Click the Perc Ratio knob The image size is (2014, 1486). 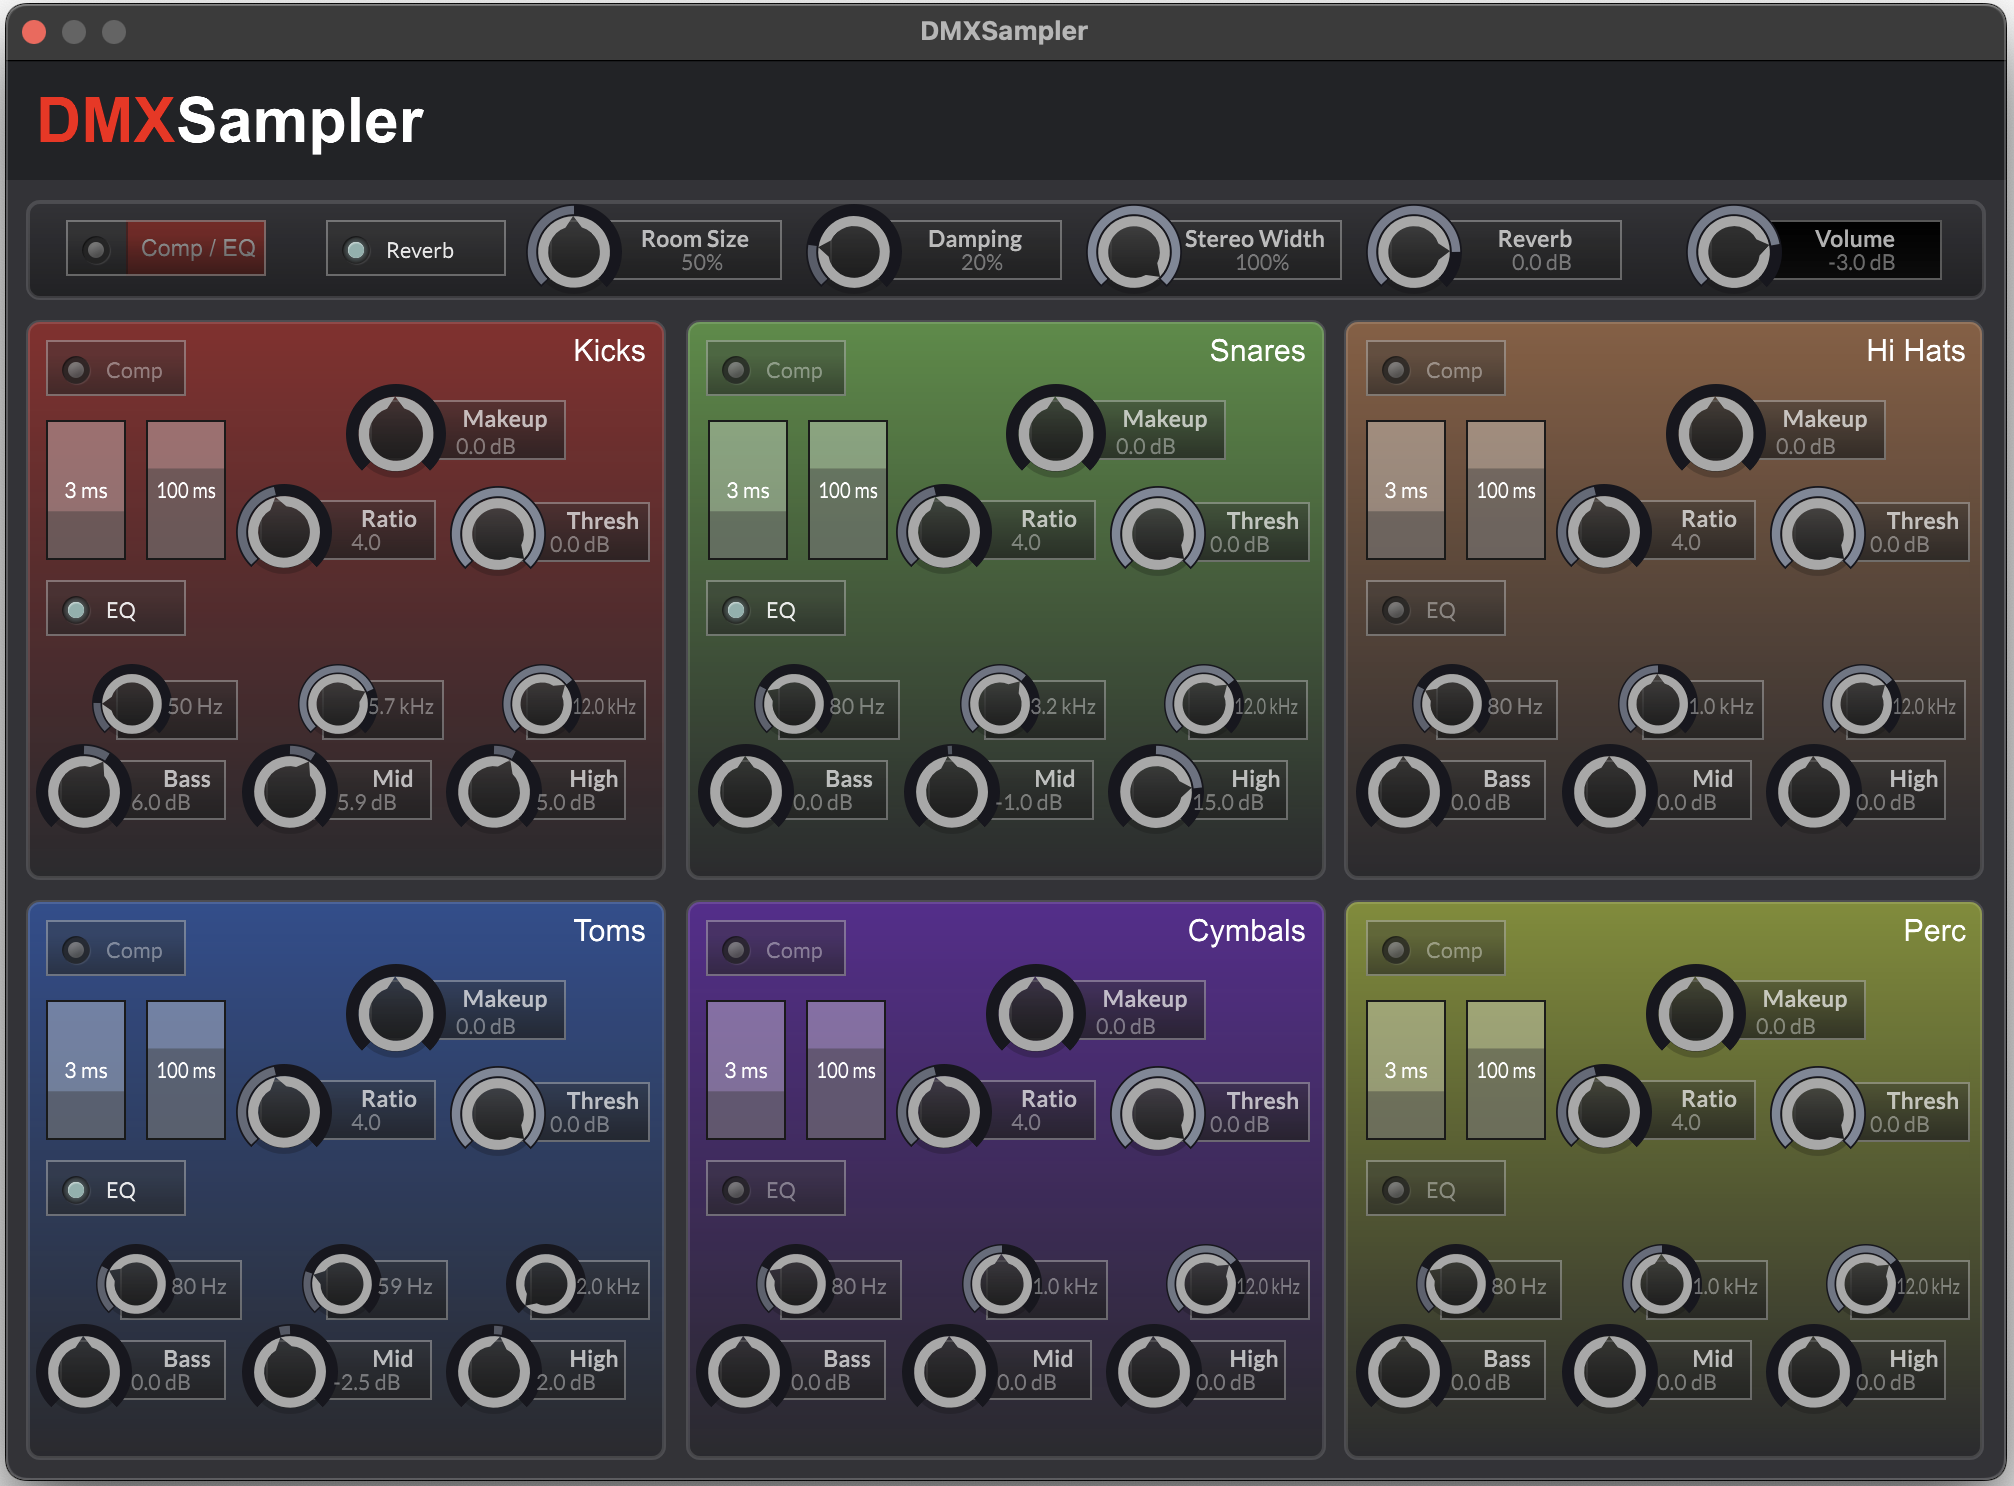(x=1604, y=1110)
